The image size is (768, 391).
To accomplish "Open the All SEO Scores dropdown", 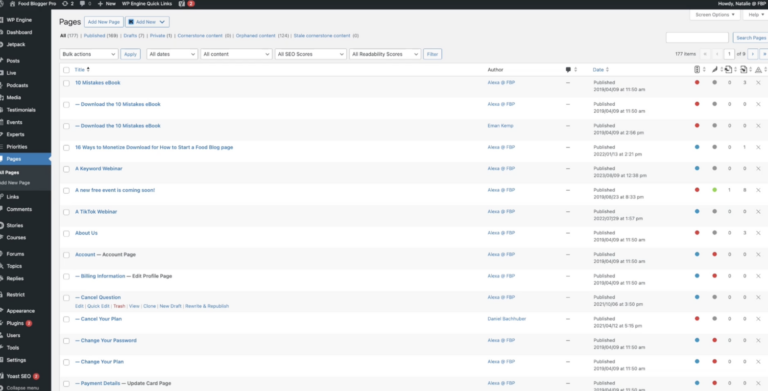I will click(x=311, y=54).
